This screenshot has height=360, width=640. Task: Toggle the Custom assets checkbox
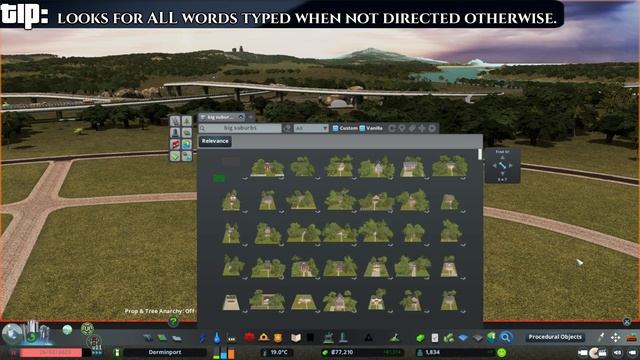pyautogui.click(x=335, y=128)
